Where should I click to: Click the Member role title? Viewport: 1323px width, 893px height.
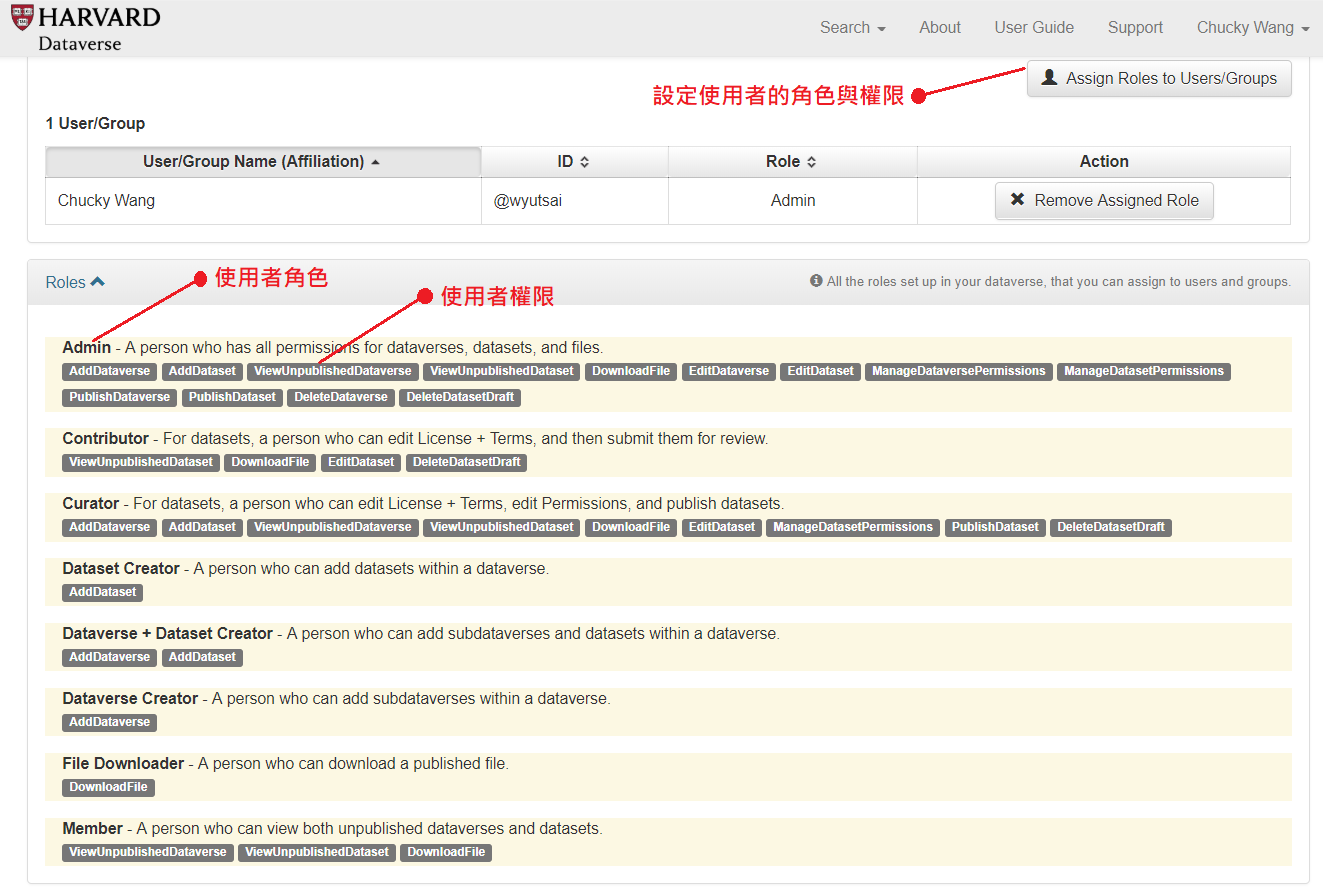pos(92,829)
